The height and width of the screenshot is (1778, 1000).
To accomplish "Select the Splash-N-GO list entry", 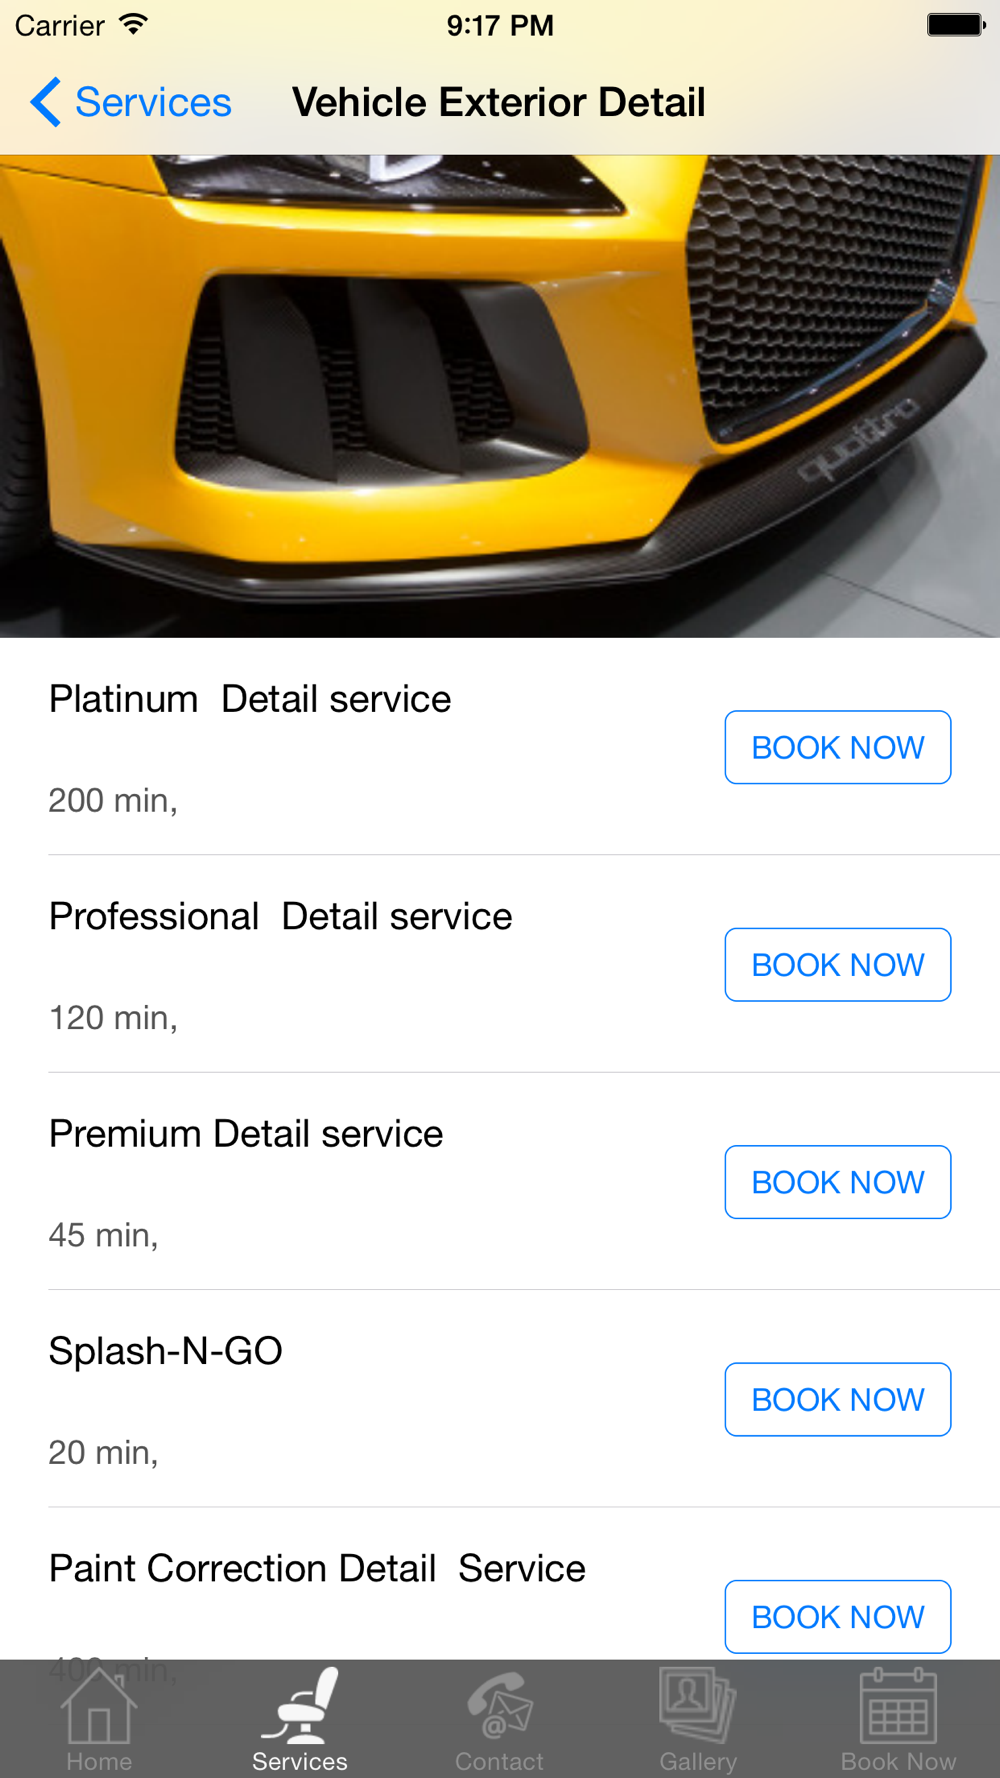I will point(166,1351).
